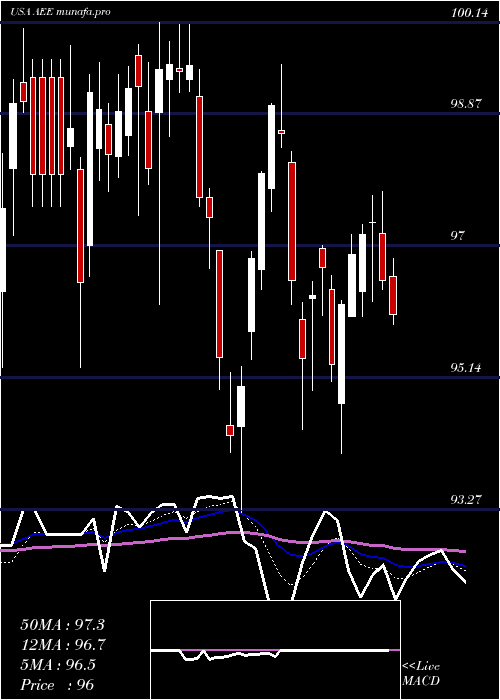Click the '5MA : 96.5' reading

(58, 665)
